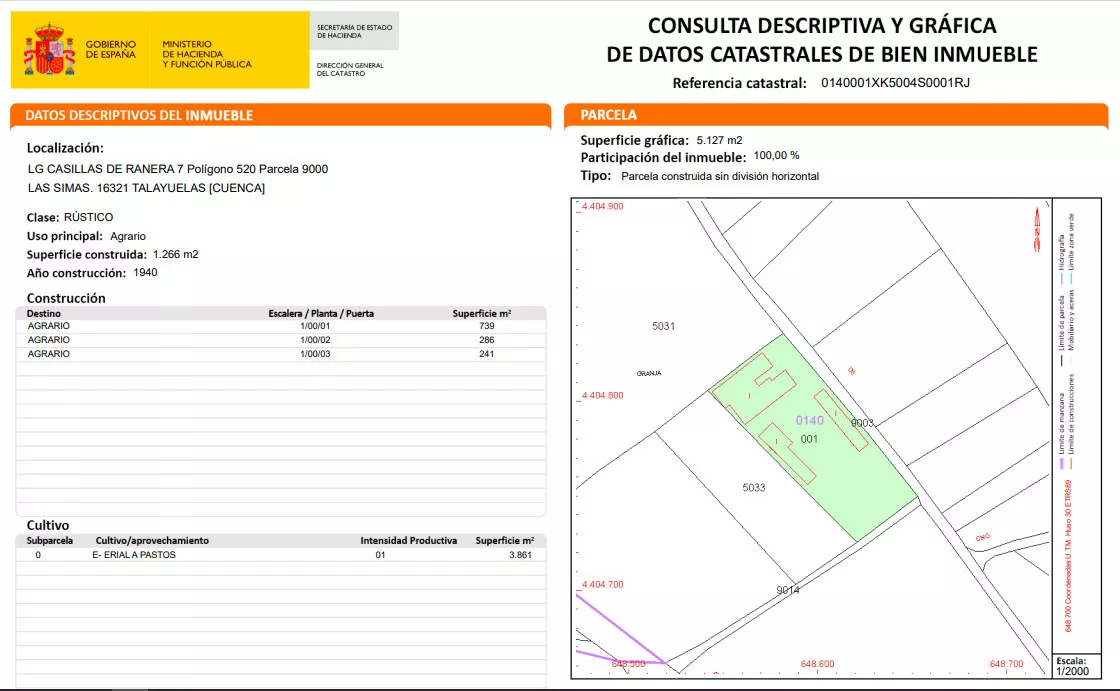Select Año construcción value '1940'

pyautogui.click(x=145, y=273)
